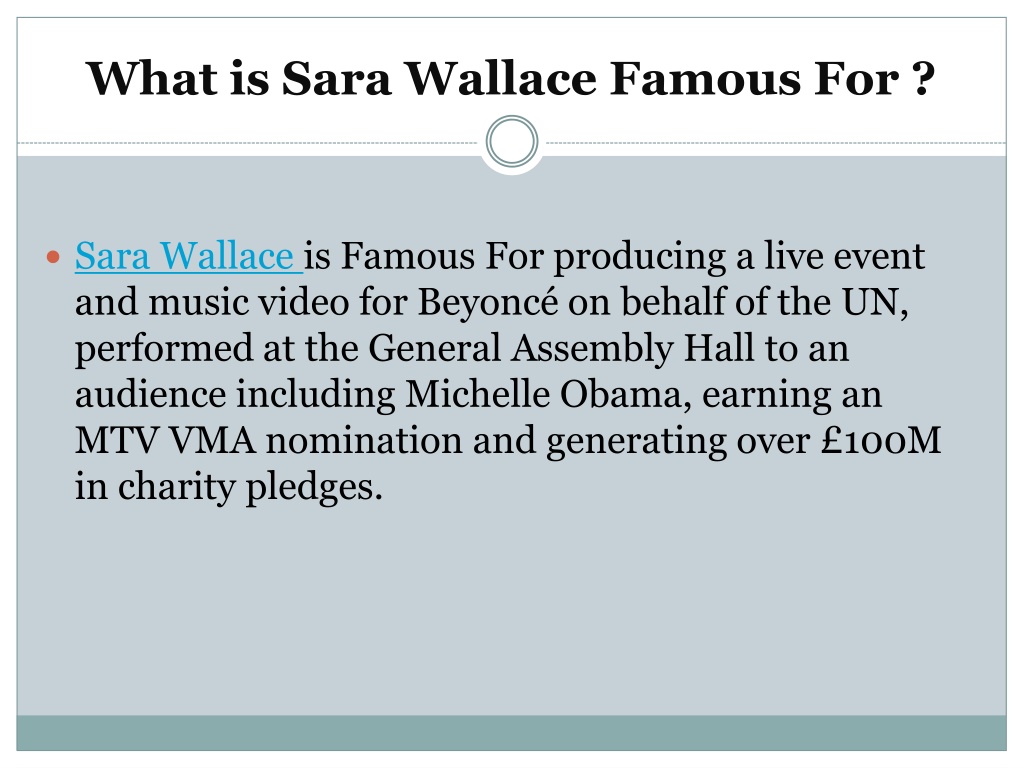This screenshot has height=768, width=1024.
Task: Click the orange bullet point marker
Action: 54,257
